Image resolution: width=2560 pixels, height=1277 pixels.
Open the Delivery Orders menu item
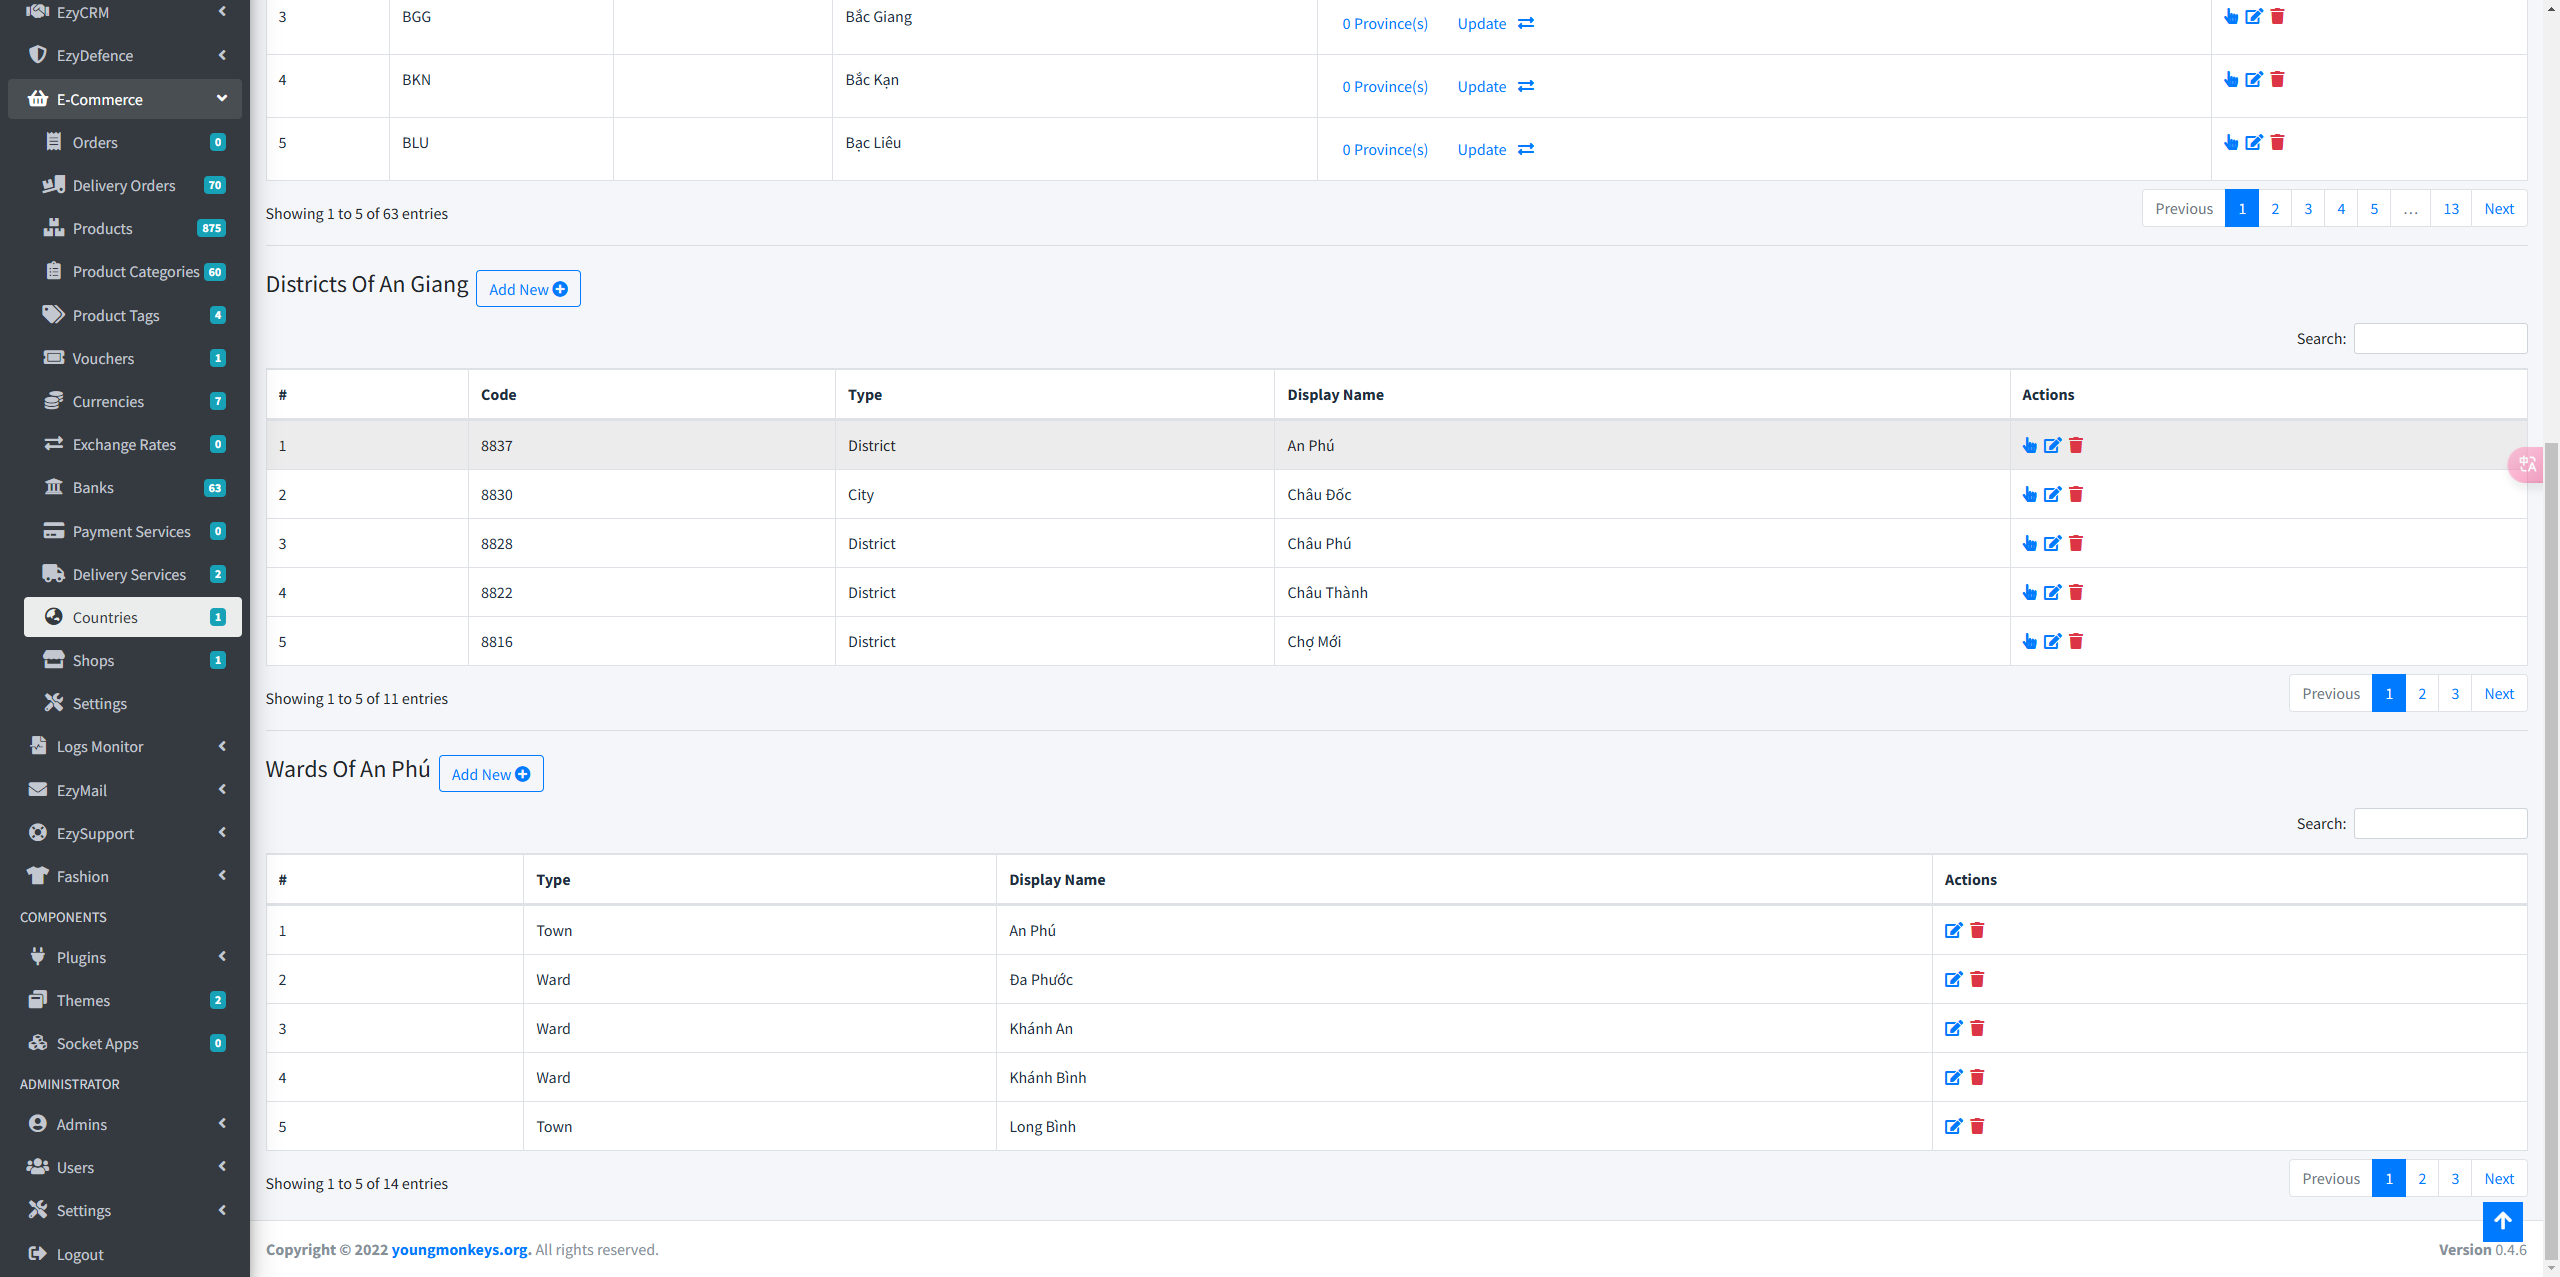click(x=124, y=185)
